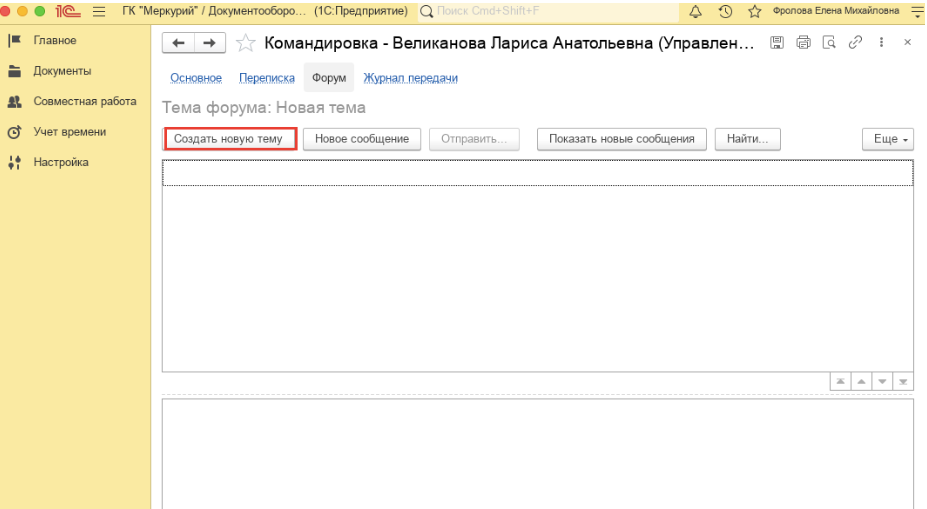Open the print preview icon
The image size is (927, 509).
click(828, 42)
